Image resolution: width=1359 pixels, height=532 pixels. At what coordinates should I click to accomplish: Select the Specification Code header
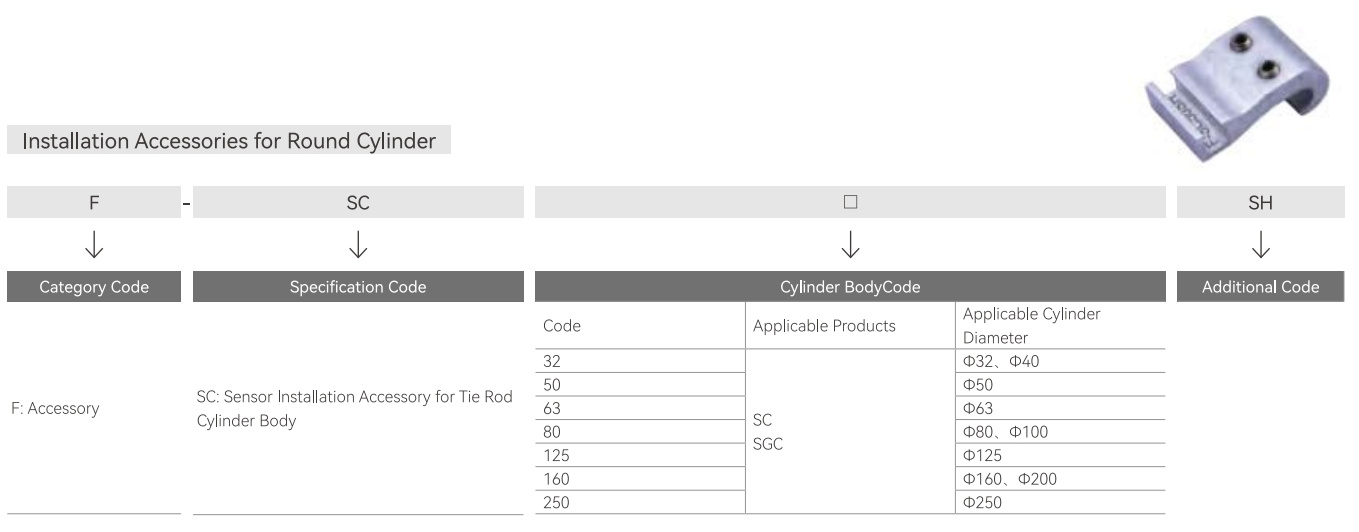(x=358, y=287)
